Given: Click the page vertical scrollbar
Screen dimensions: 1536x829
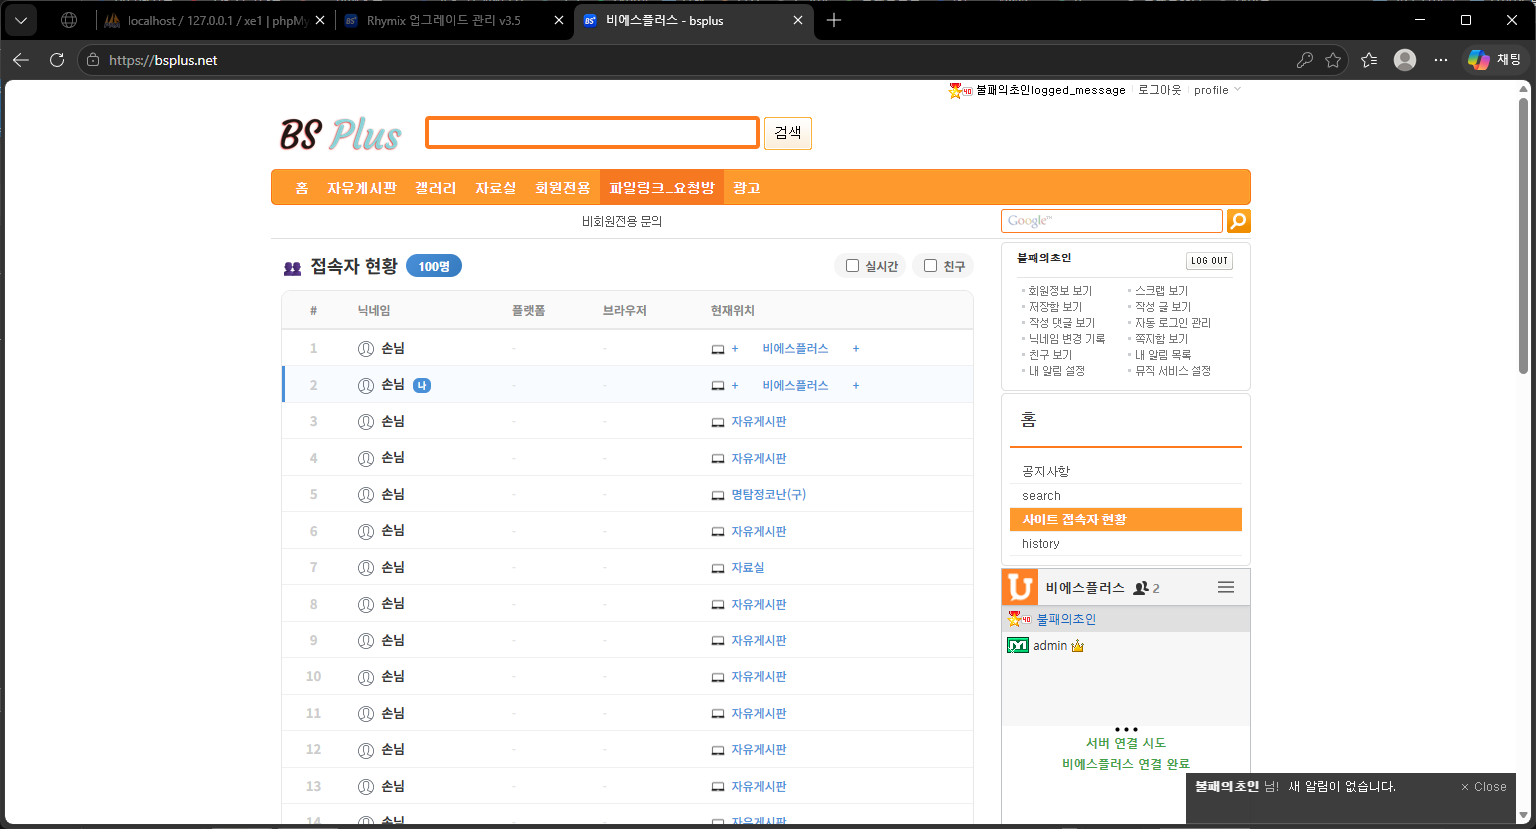Looking at the screenshot, I should (x=1523, y=237).
